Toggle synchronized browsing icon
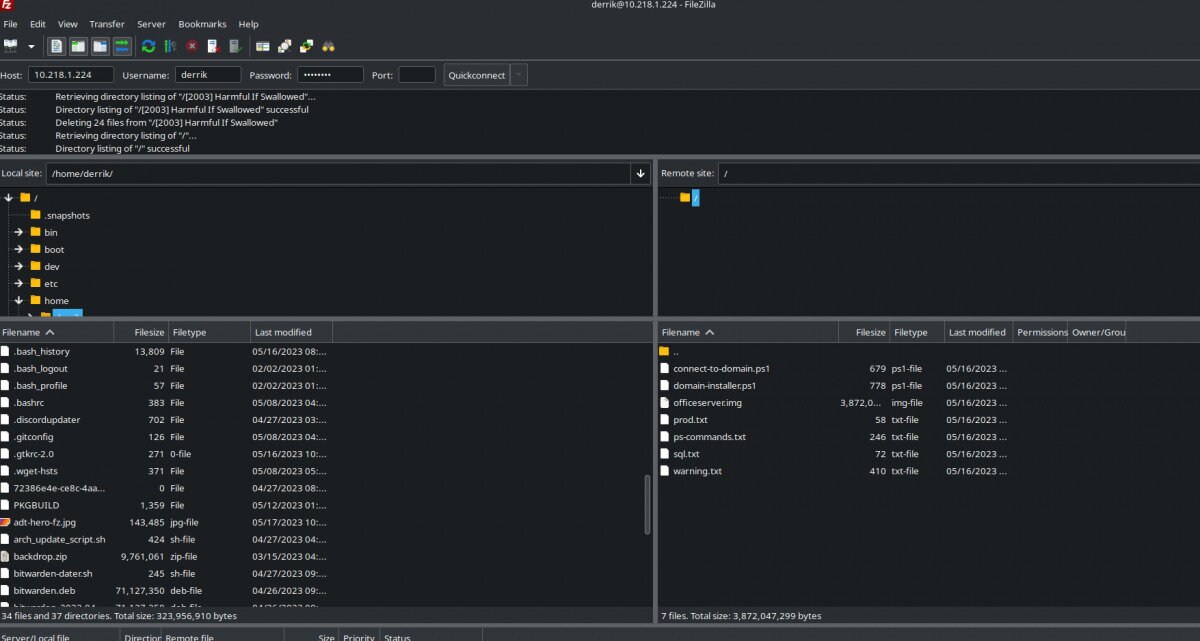Screen dimensions: 1200x641 point(306,46)
